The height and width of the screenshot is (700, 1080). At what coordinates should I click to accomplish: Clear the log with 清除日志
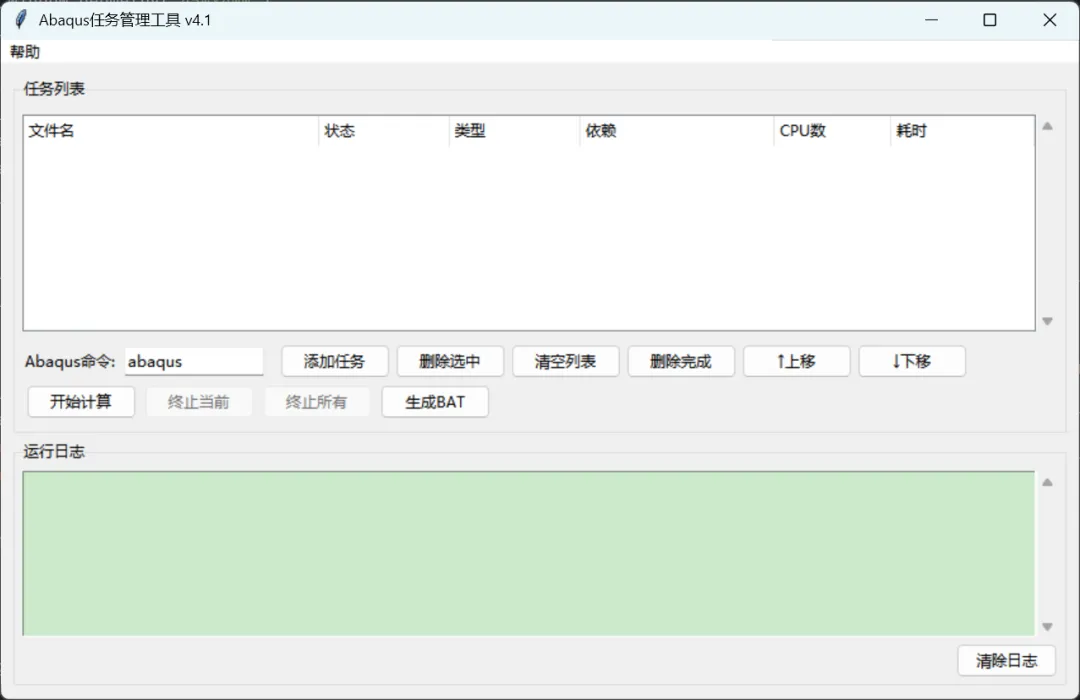click(x=1006, y=661)
